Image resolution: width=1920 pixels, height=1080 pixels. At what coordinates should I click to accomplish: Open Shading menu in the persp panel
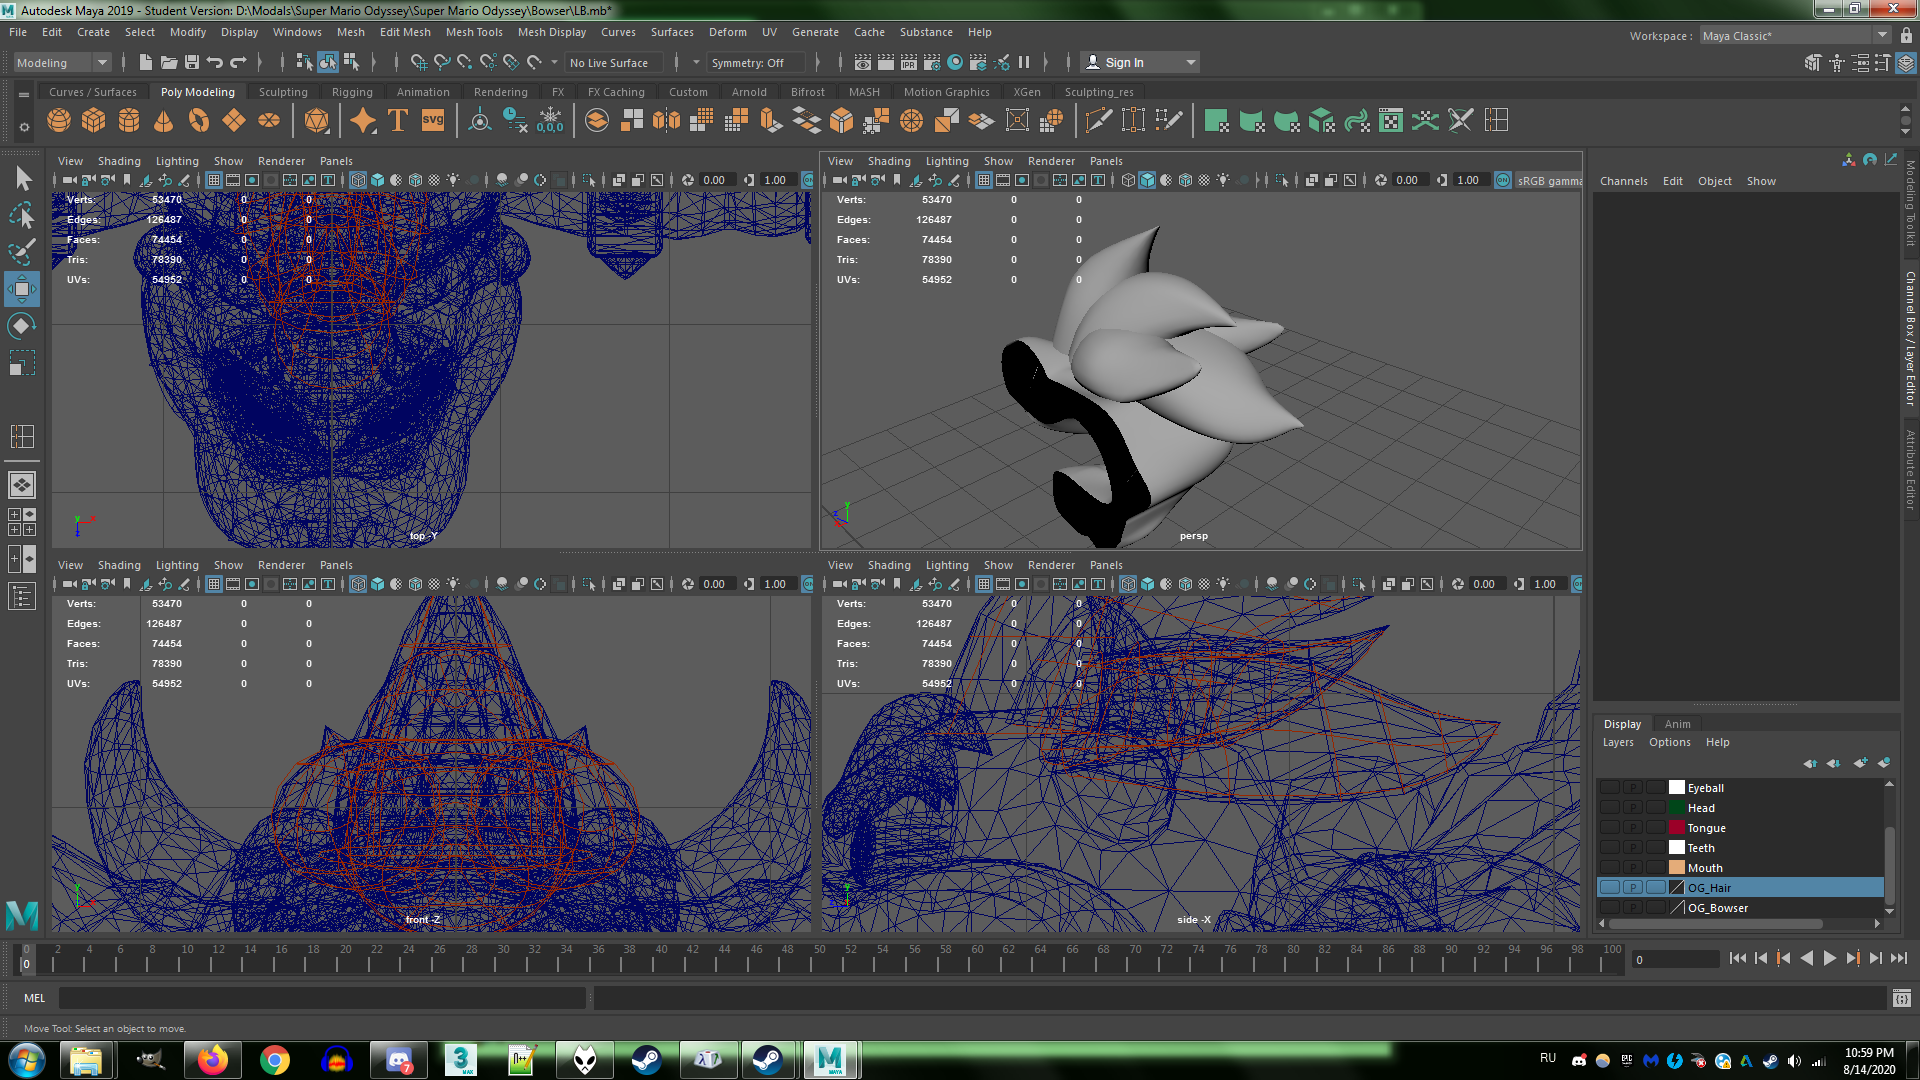pos(888,161)
